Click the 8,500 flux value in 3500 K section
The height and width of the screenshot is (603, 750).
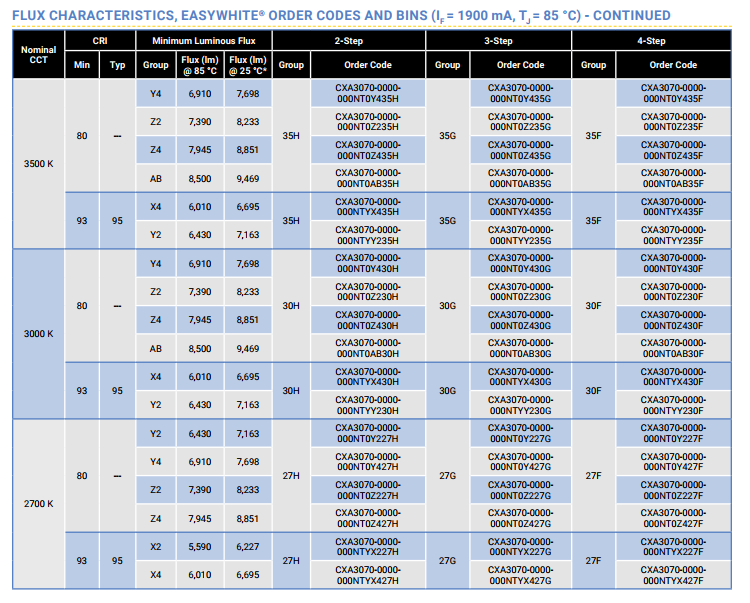200,178
